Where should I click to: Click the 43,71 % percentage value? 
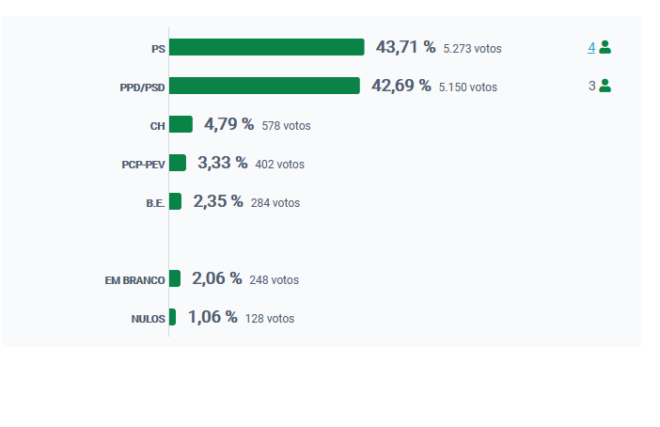coord(406,47)
